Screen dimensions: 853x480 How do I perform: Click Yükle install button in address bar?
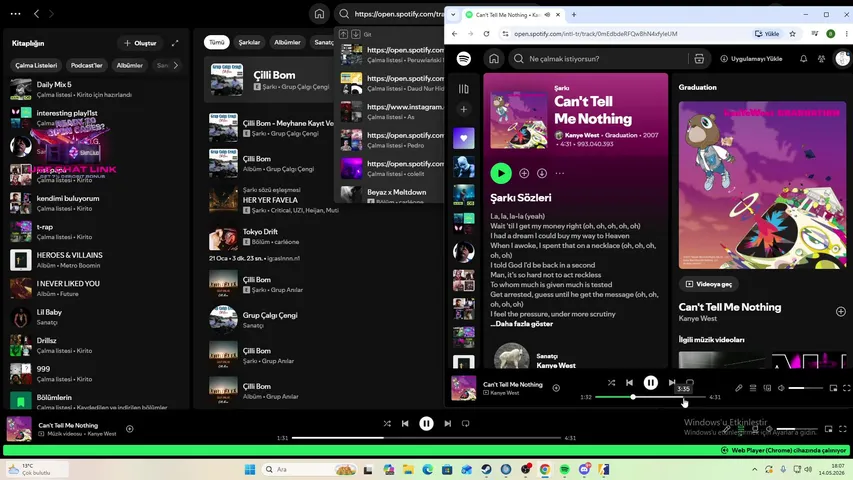(767, 34)
